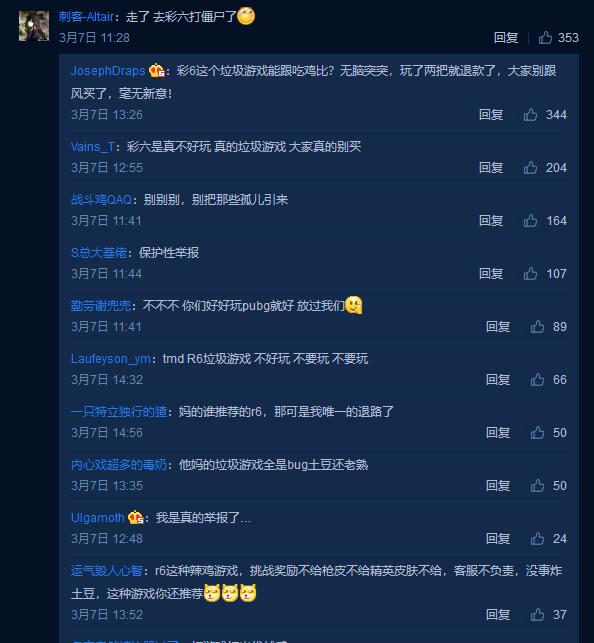594x643 pixels.
Task: Thumbs-up Laufeyson_ym's reply with 66 likes
Action: pyautogui.click(x=537, y=379)
